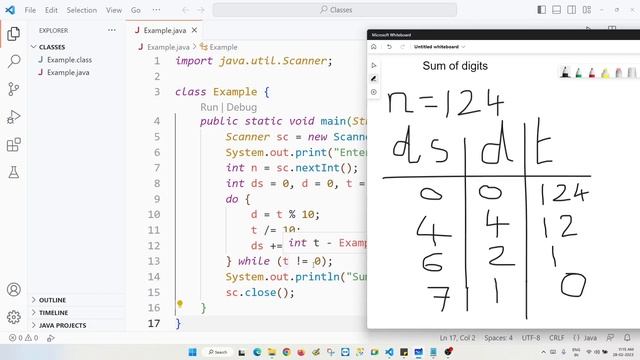The width and height of the screenshot is (640, 360).
Task: Open Microsoft Edge from taskbar
Action: (x=257, y=352)
